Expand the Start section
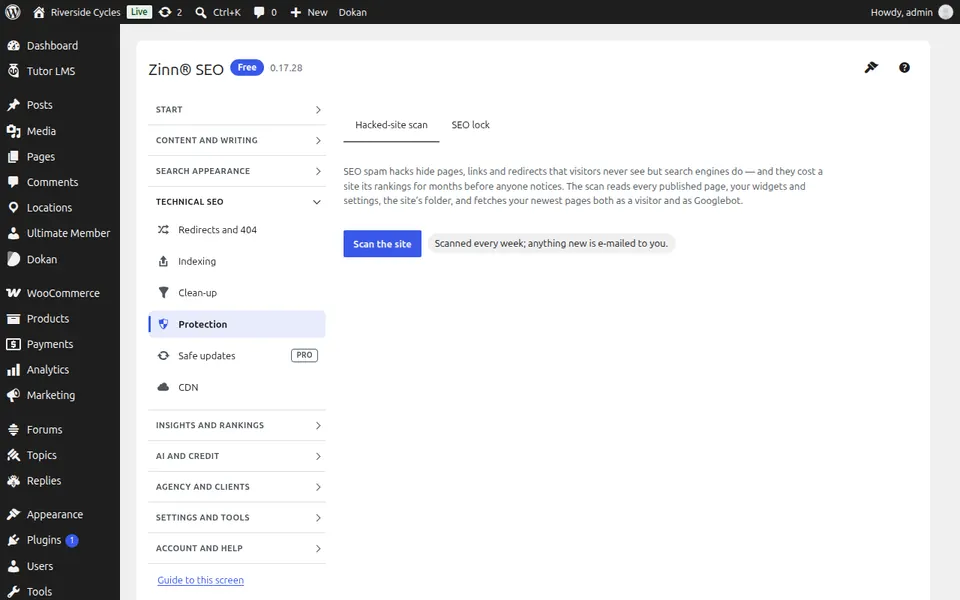Viewport: 960px width, 600px height. click(x=237, y=110)
